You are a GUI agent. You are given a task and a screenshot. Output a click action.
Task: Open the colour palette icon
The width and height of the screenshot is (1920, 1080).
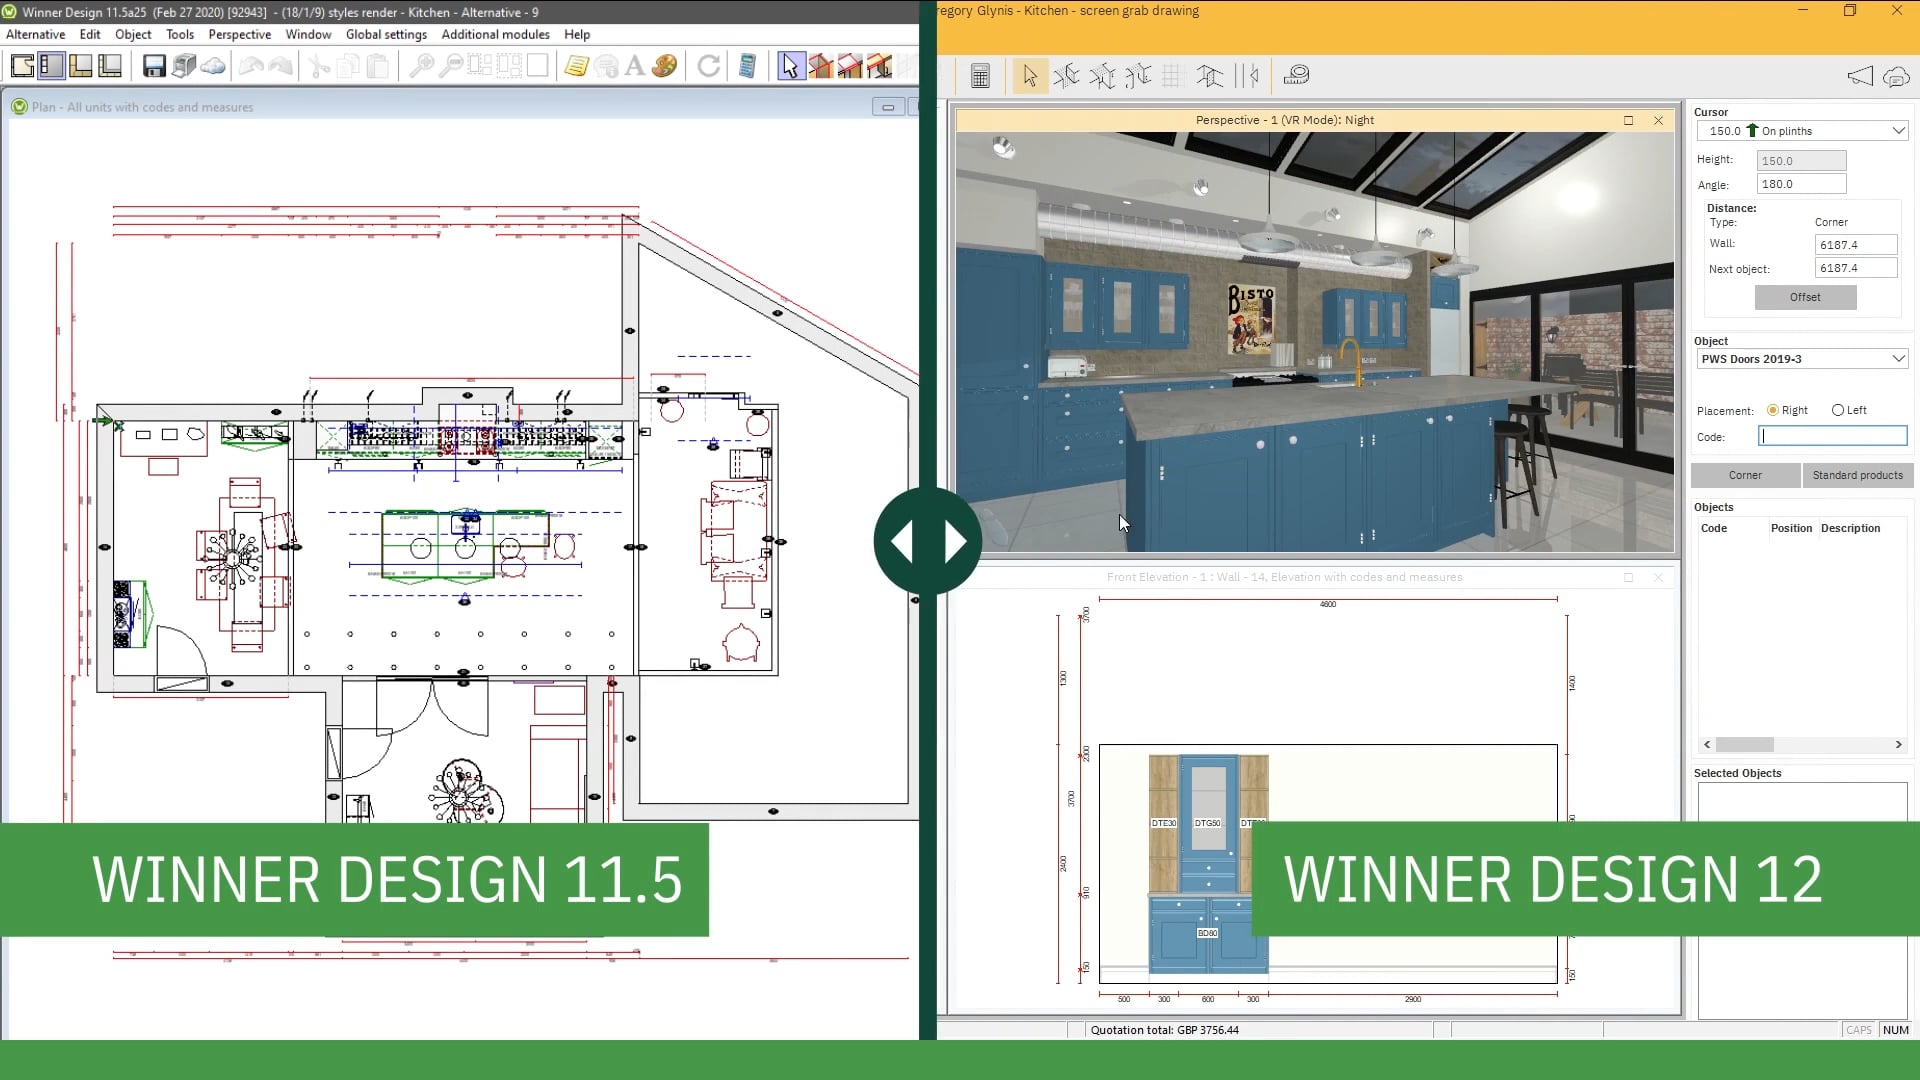pyautogui.click(x=664, y=66)
